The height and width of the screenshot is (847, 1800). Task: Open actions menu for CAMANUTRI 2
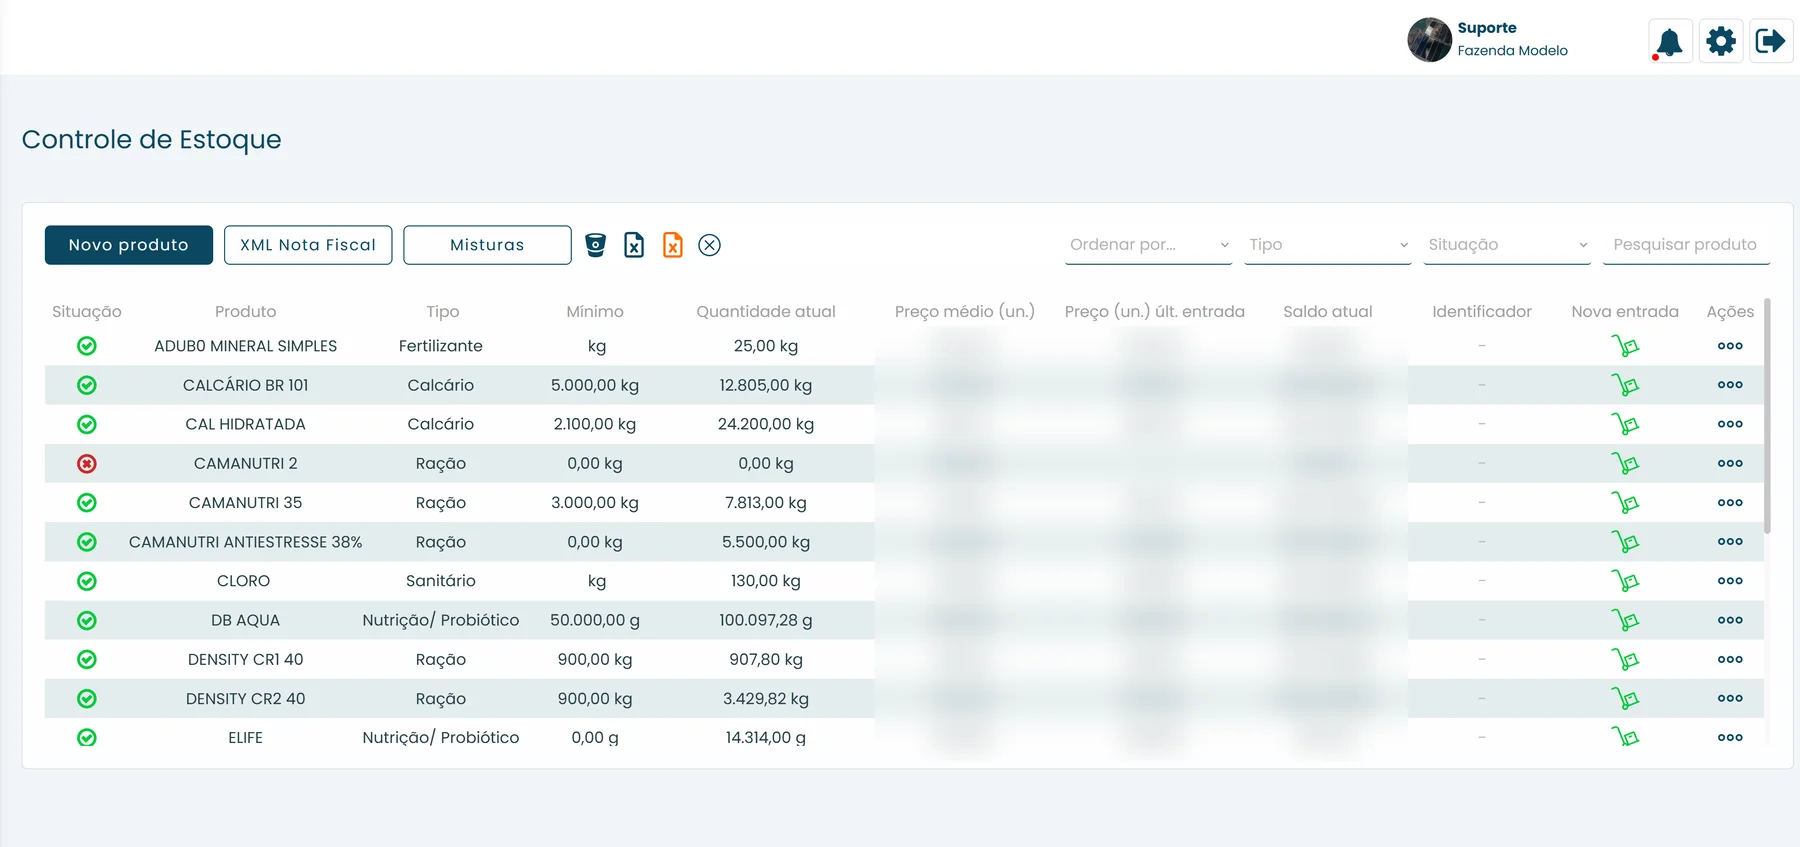point(1730,463)
